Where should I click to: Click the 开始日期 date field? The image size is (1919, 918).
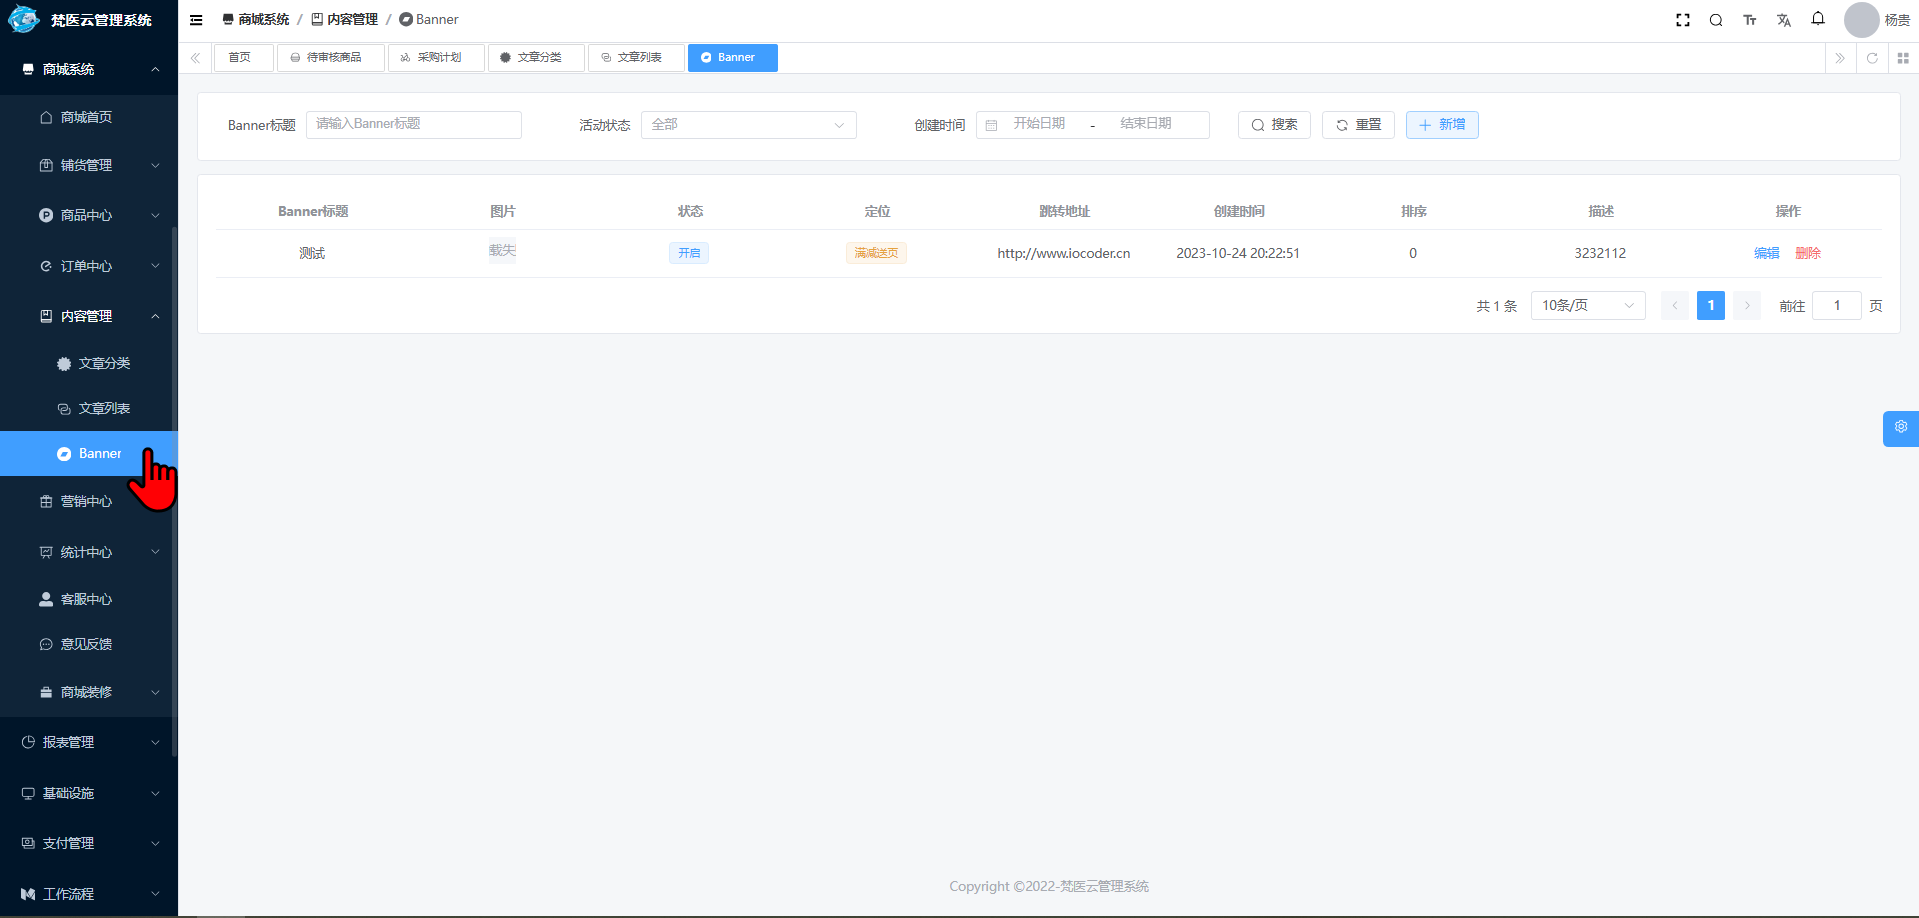[1039, 124]
